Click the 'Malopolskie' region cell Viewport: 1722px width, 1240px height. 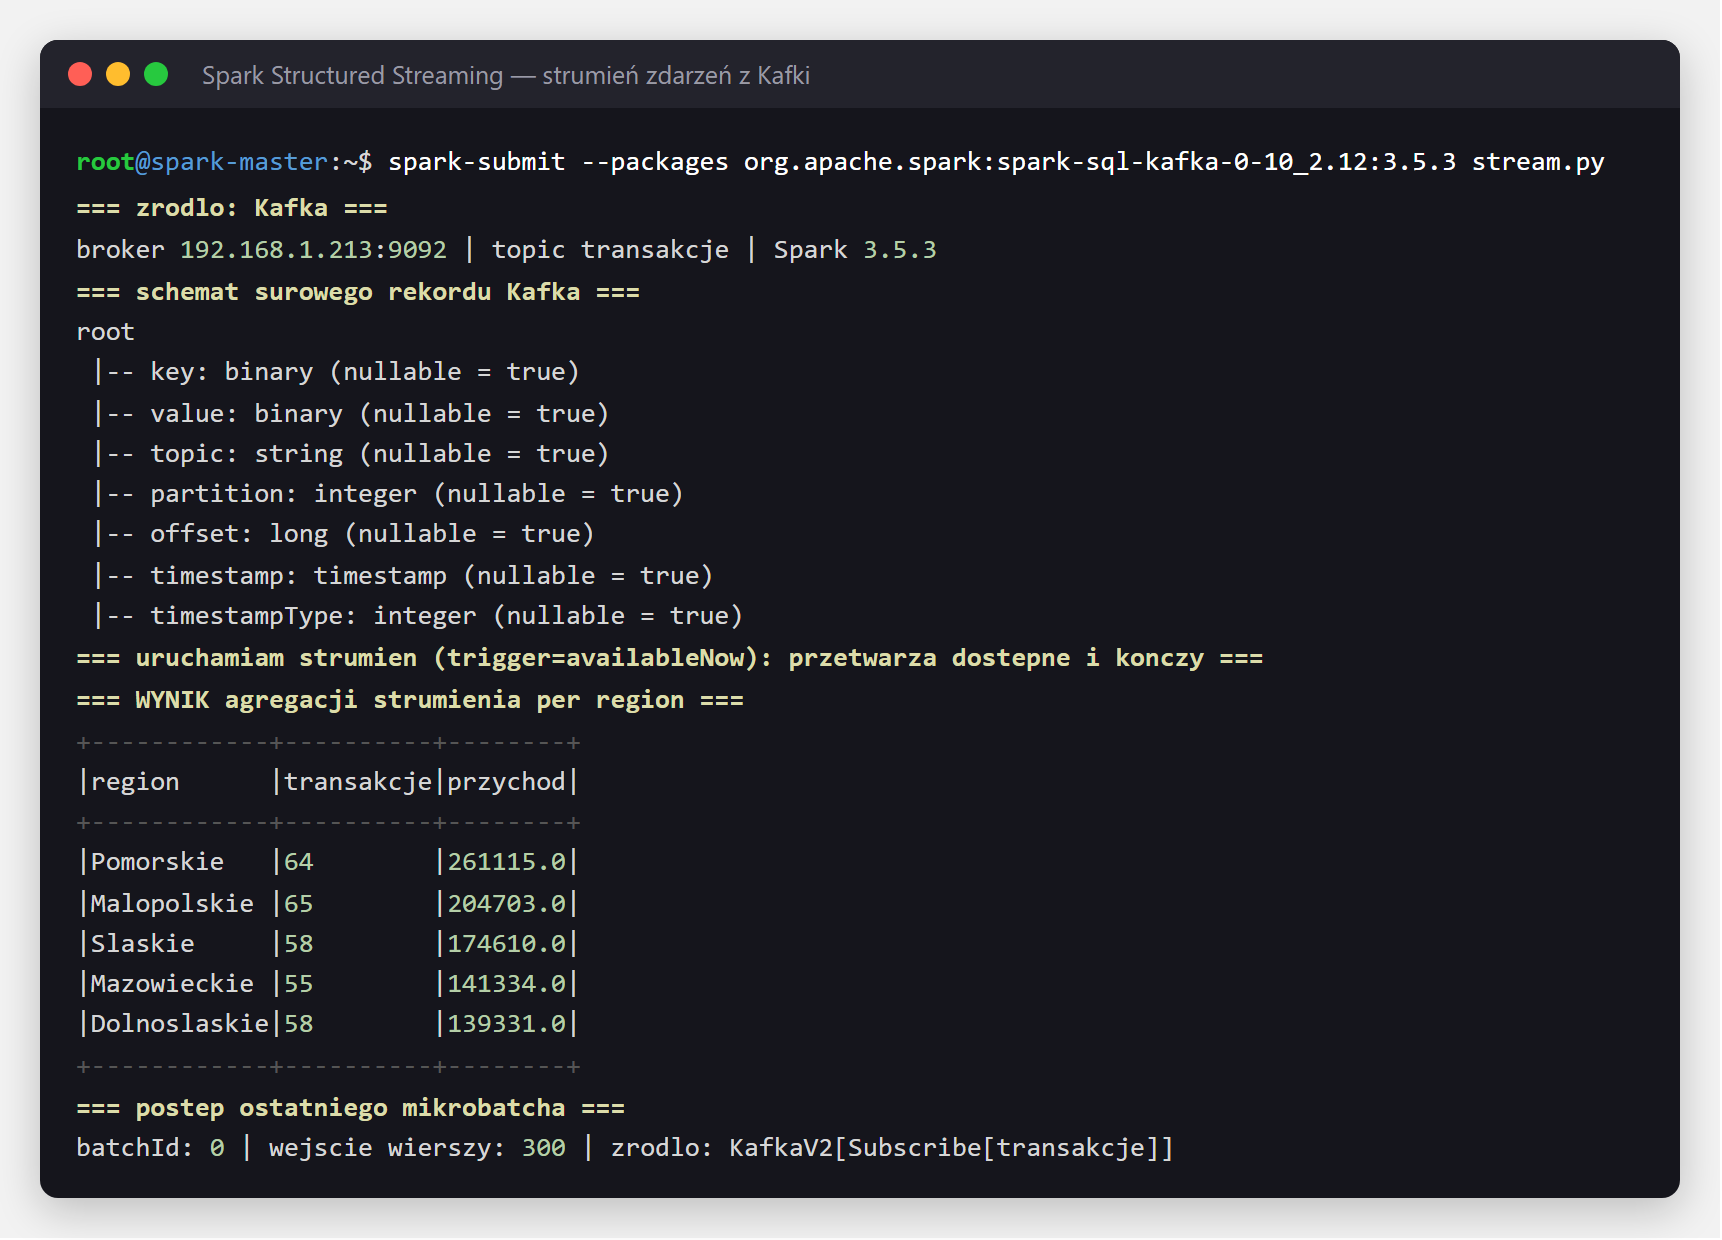172,904
